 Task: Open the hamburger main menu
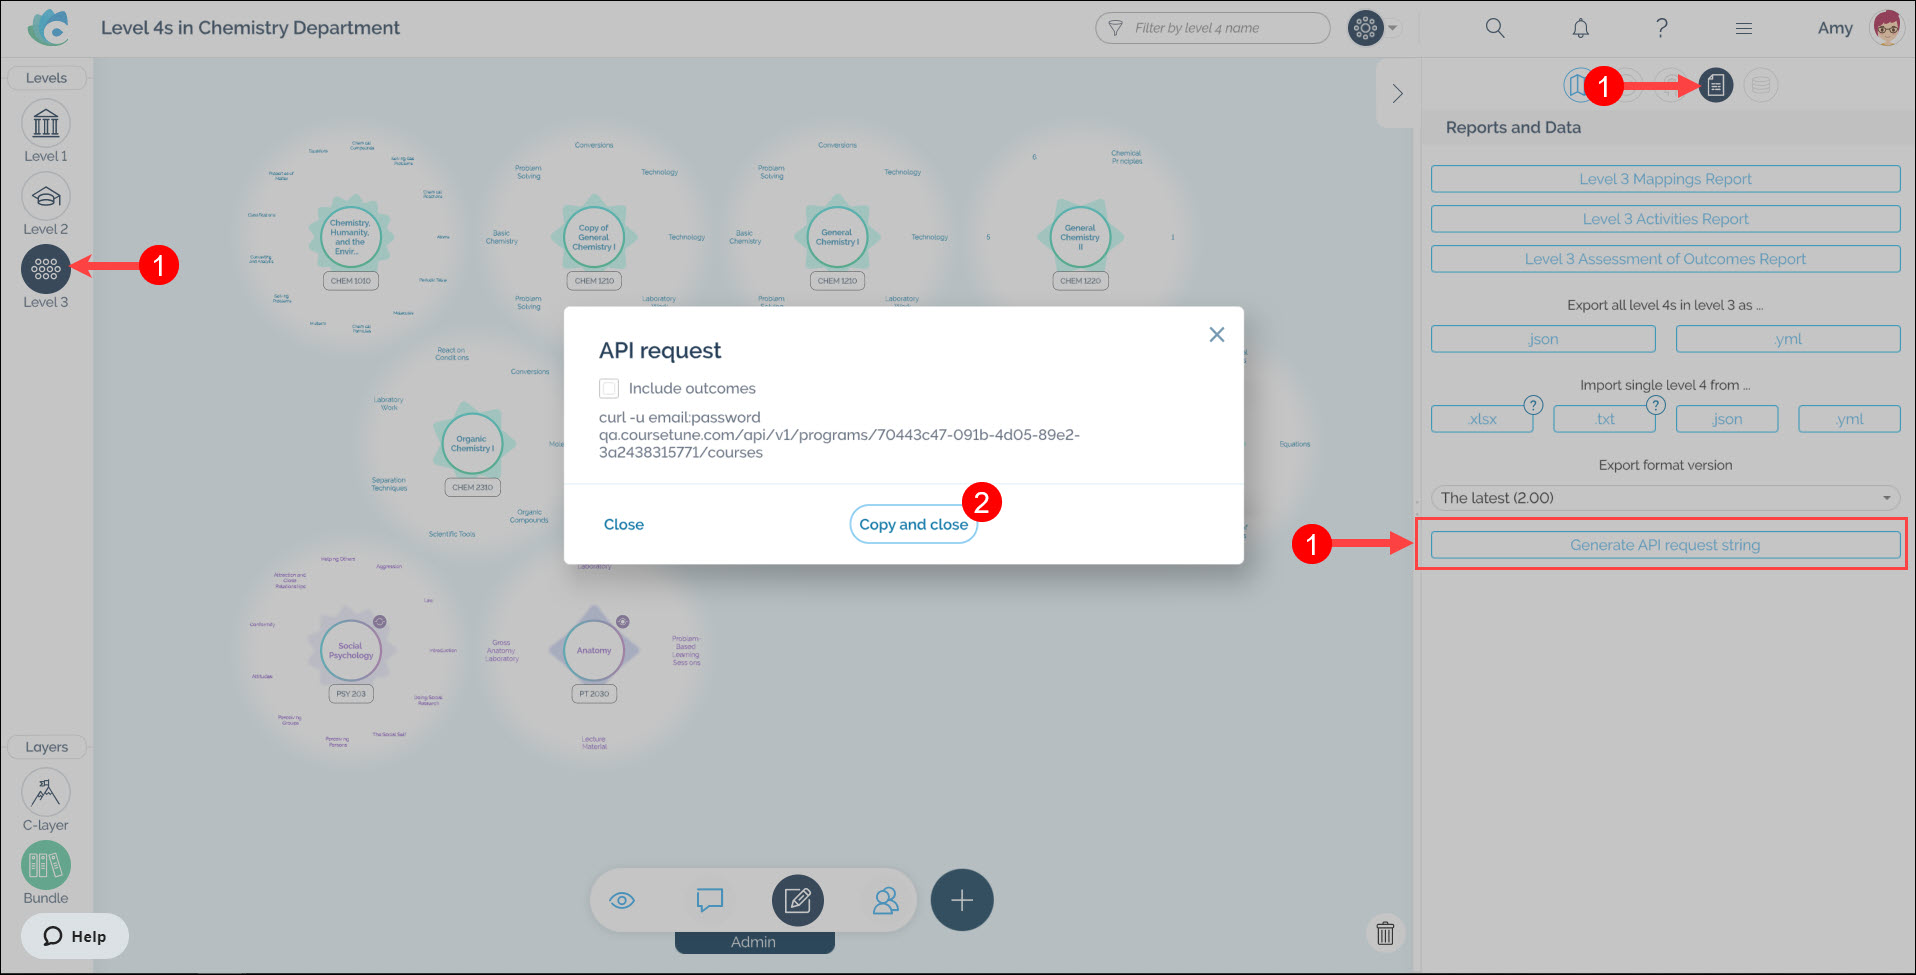tap(1744, 28)
